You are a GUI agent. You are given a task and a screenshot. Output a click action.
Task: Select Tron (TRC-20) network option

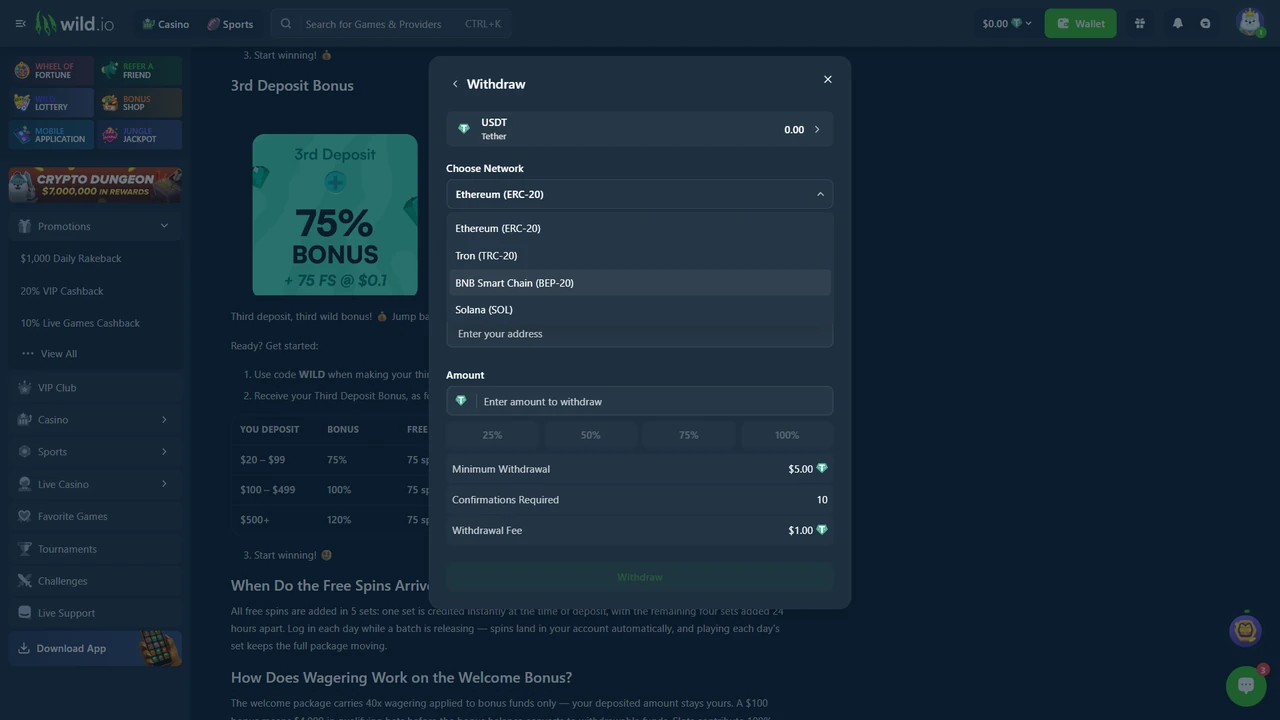[639, 255]
